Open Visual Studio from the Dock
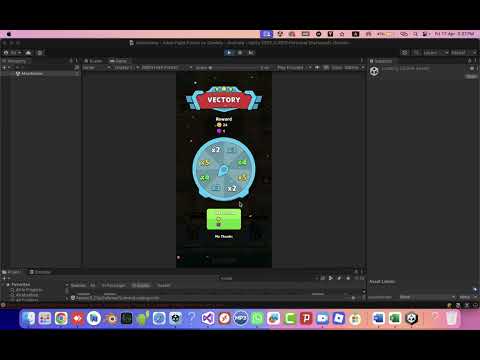Viewport: 480px width, 360px height. coord(208,318)
